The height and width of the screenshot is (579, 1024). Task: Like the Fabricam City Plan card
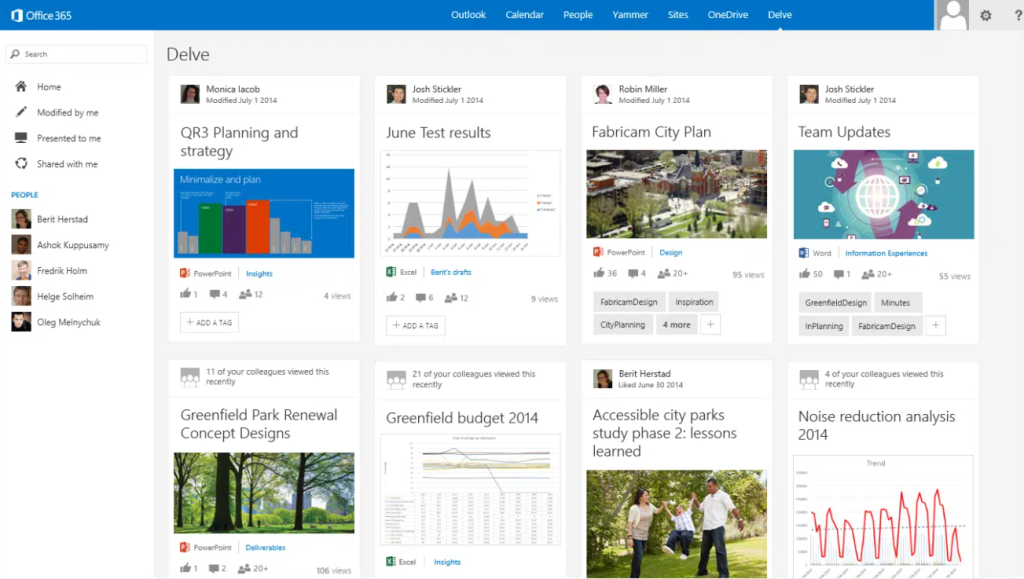click(x=598, y=273)
